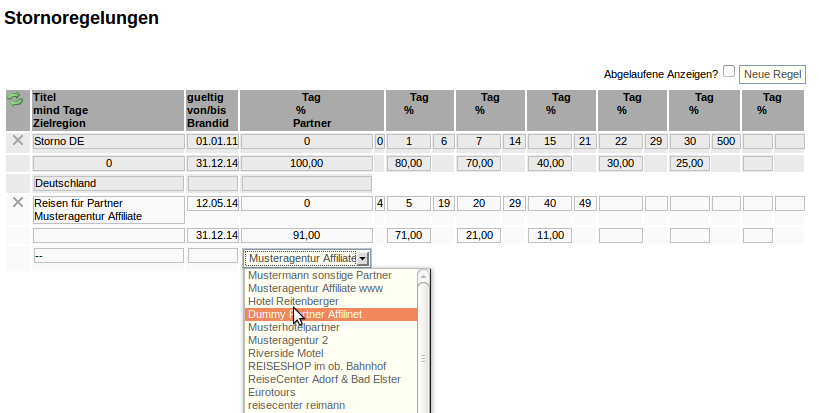The height and width of the screenshot is (413, 819).
Task: Remove the Reisen für Partner rule via X
Action: click(17, 203)
